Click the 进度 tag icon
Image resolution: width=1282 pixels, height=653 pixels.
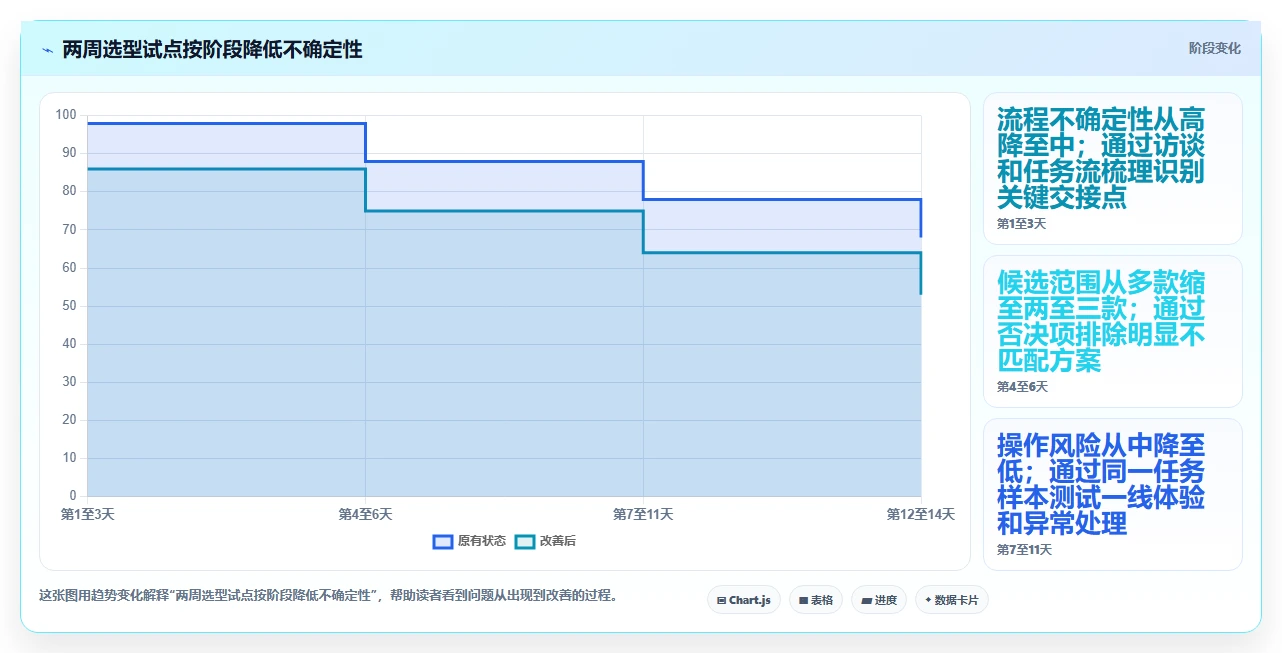[x=866, y=600]
